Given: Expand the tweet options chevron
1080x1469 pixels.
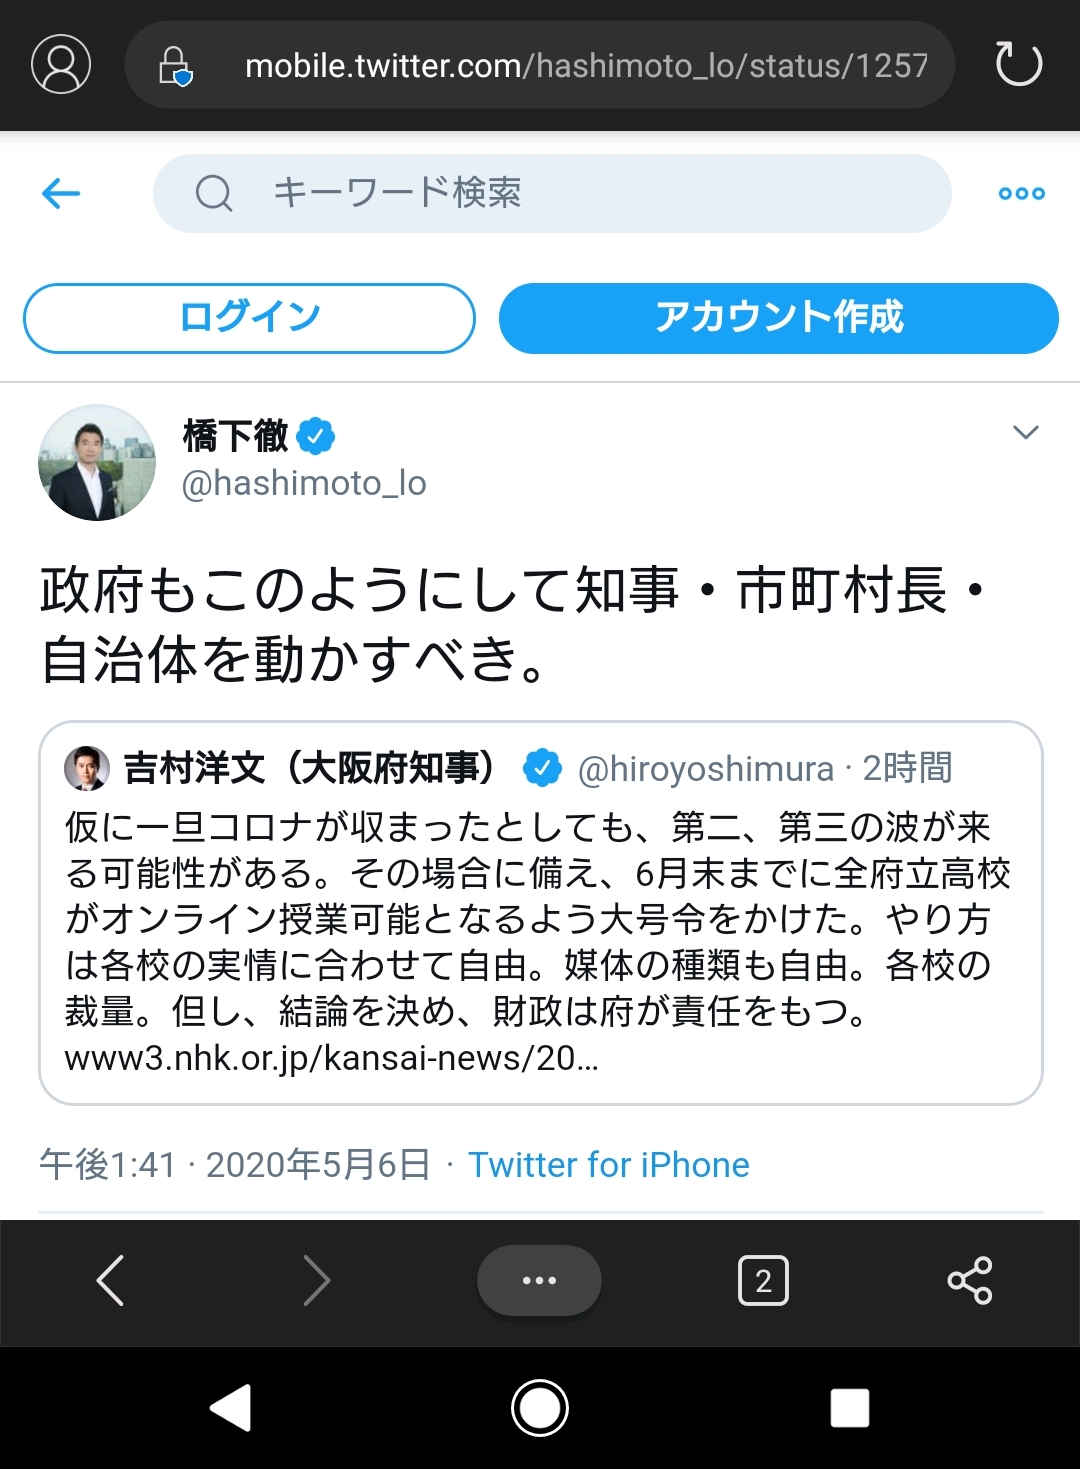Looking at the screenshot, I should point(1025,432).
